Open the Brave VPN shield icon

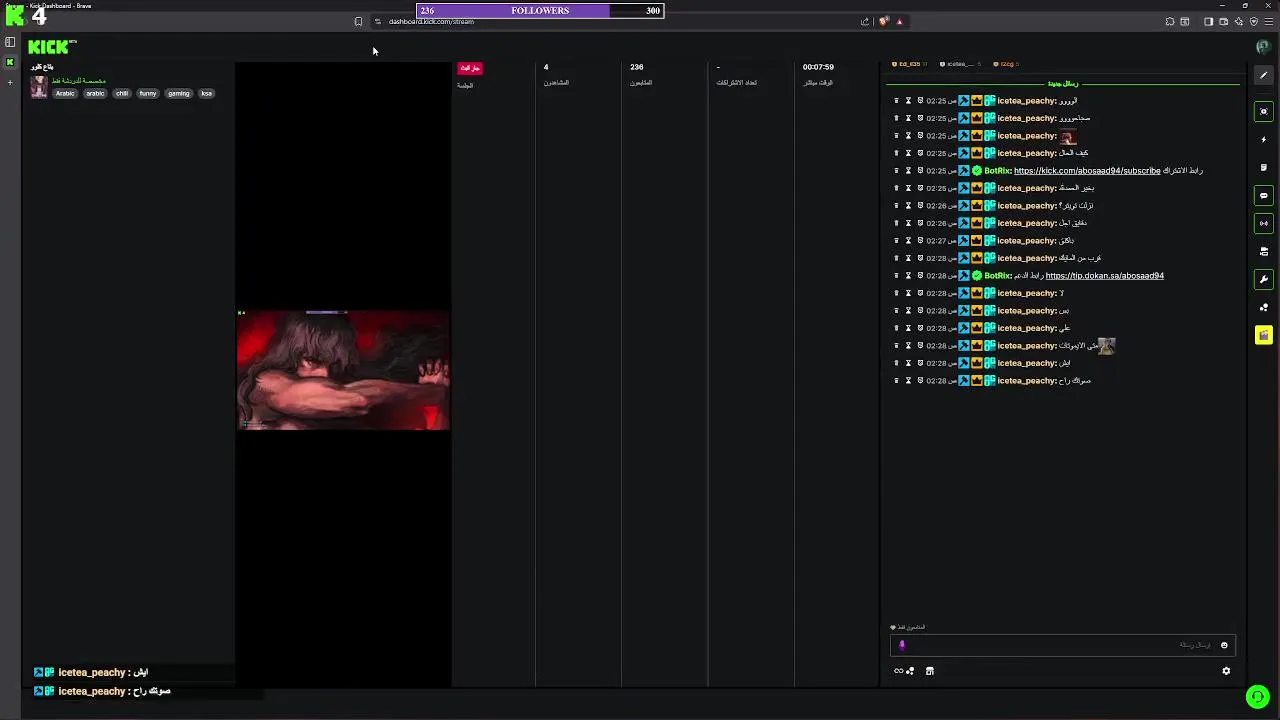(x=1254, y=21)
